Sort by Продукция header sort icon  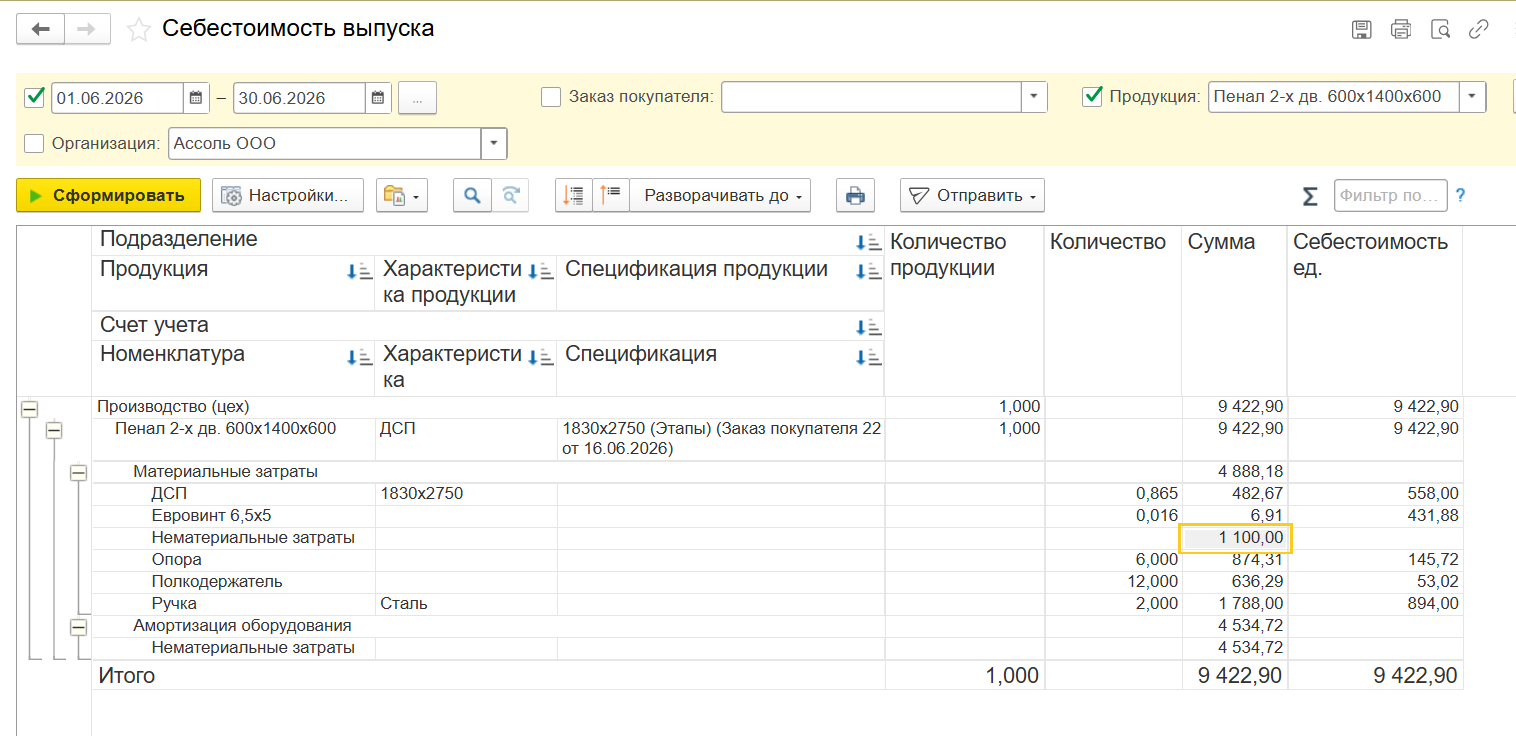tap(359, 271)
